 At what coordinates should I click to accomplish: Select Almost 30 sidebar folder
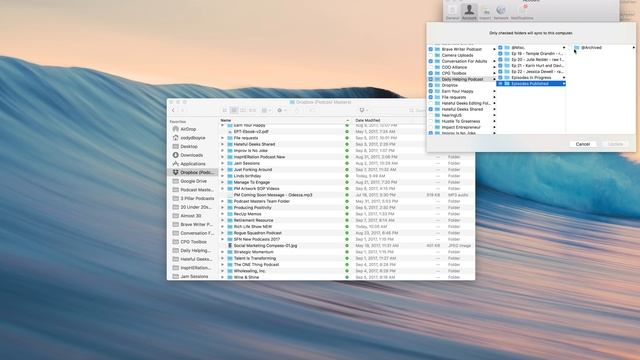point(191,216)
